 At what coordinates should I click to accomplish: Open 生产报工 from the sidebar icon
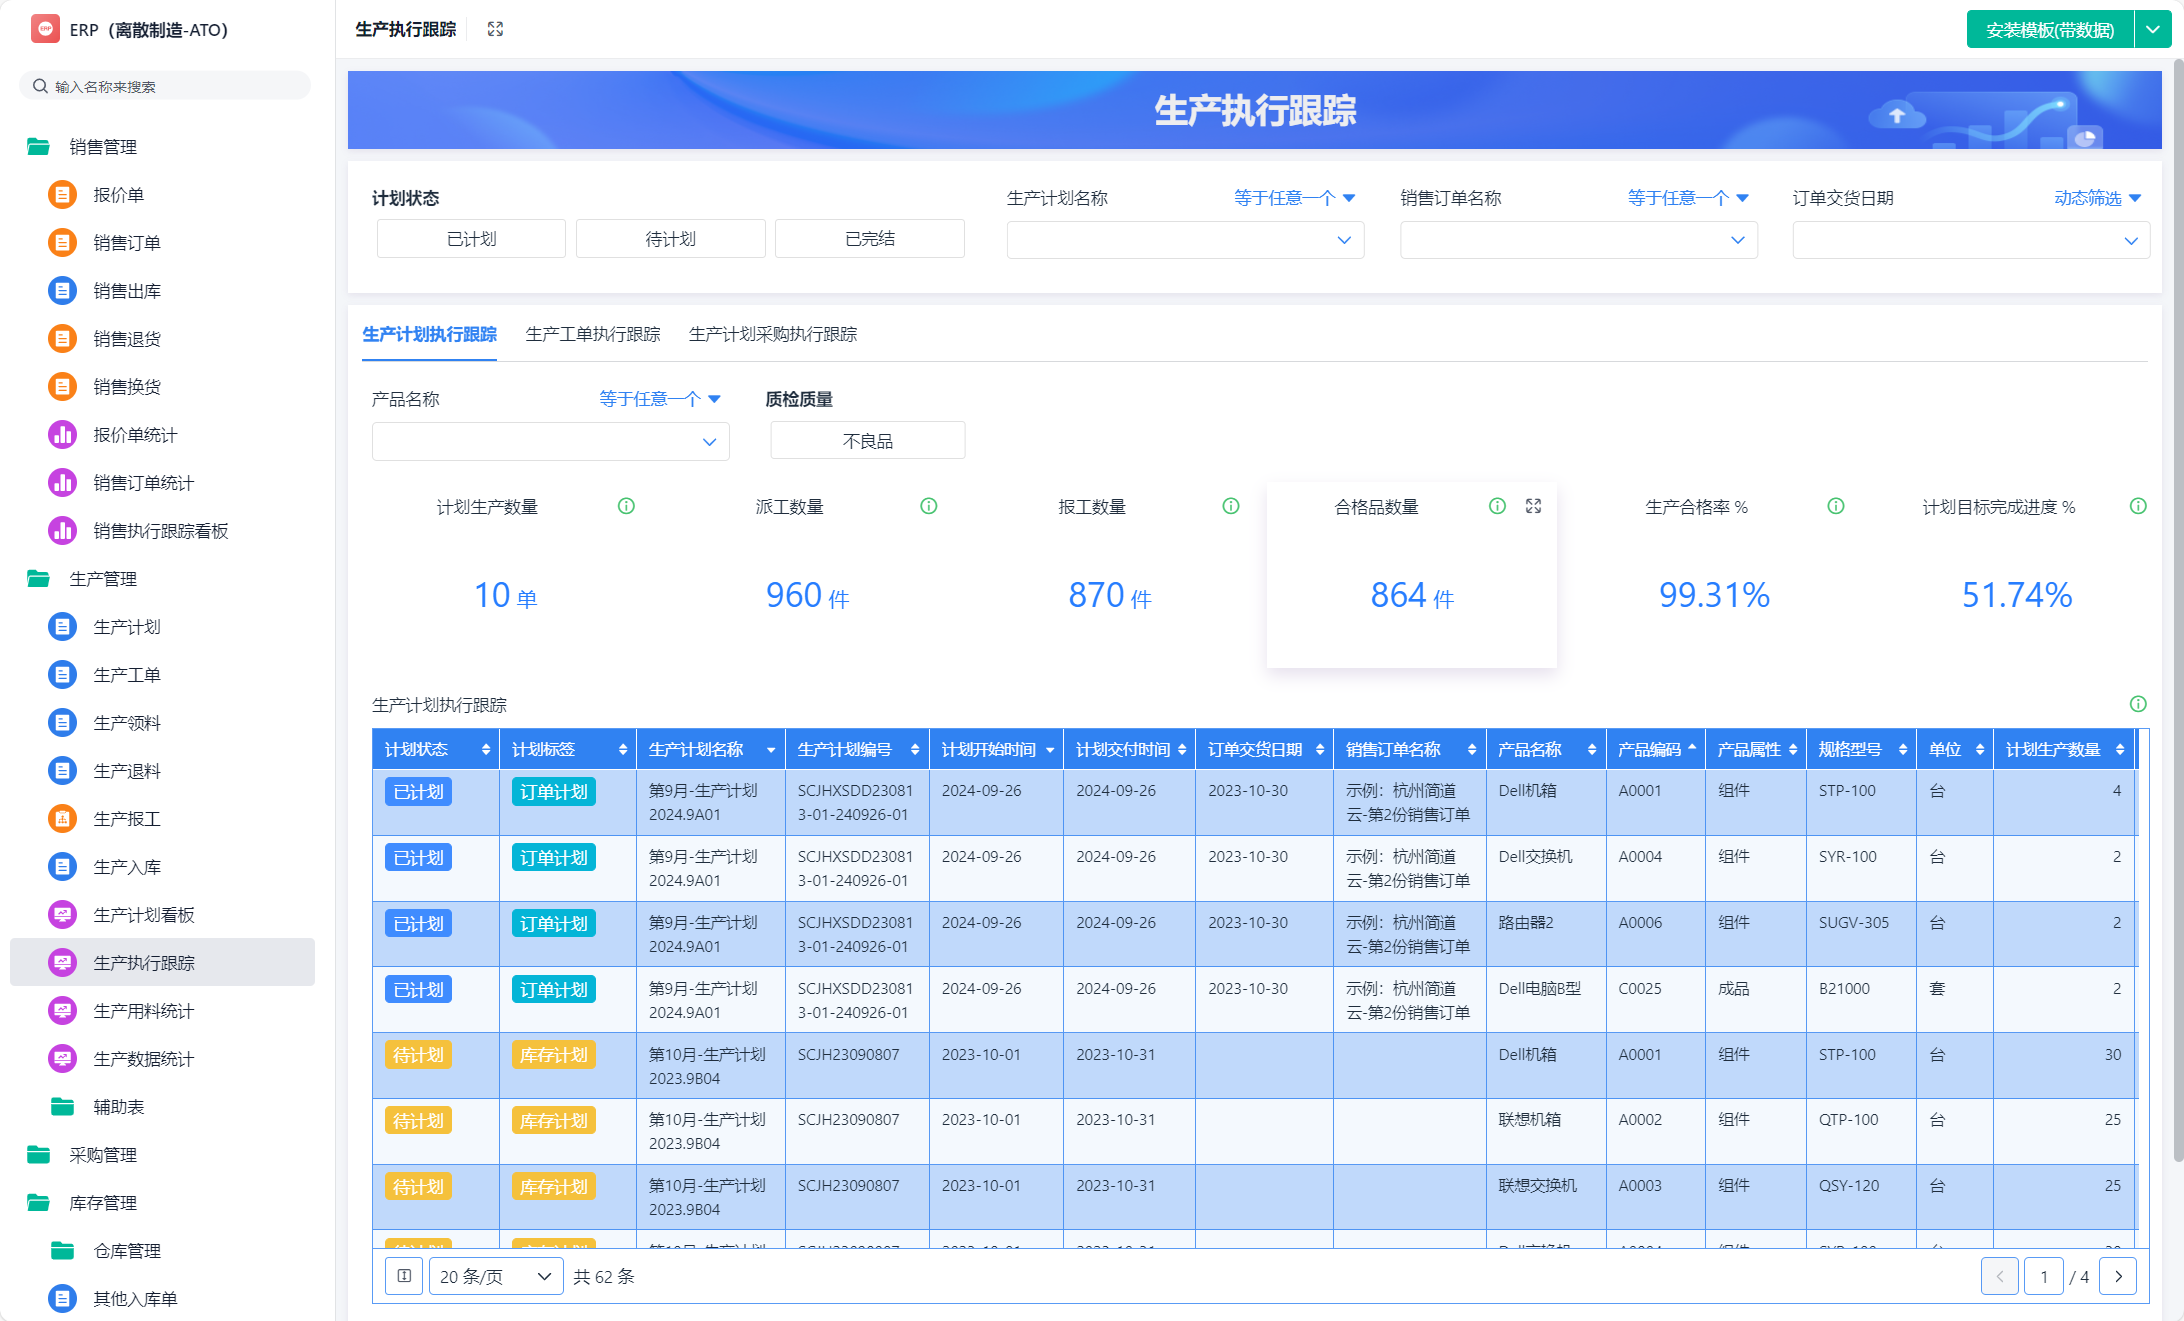pyautogui.click(x=62, y=819)
